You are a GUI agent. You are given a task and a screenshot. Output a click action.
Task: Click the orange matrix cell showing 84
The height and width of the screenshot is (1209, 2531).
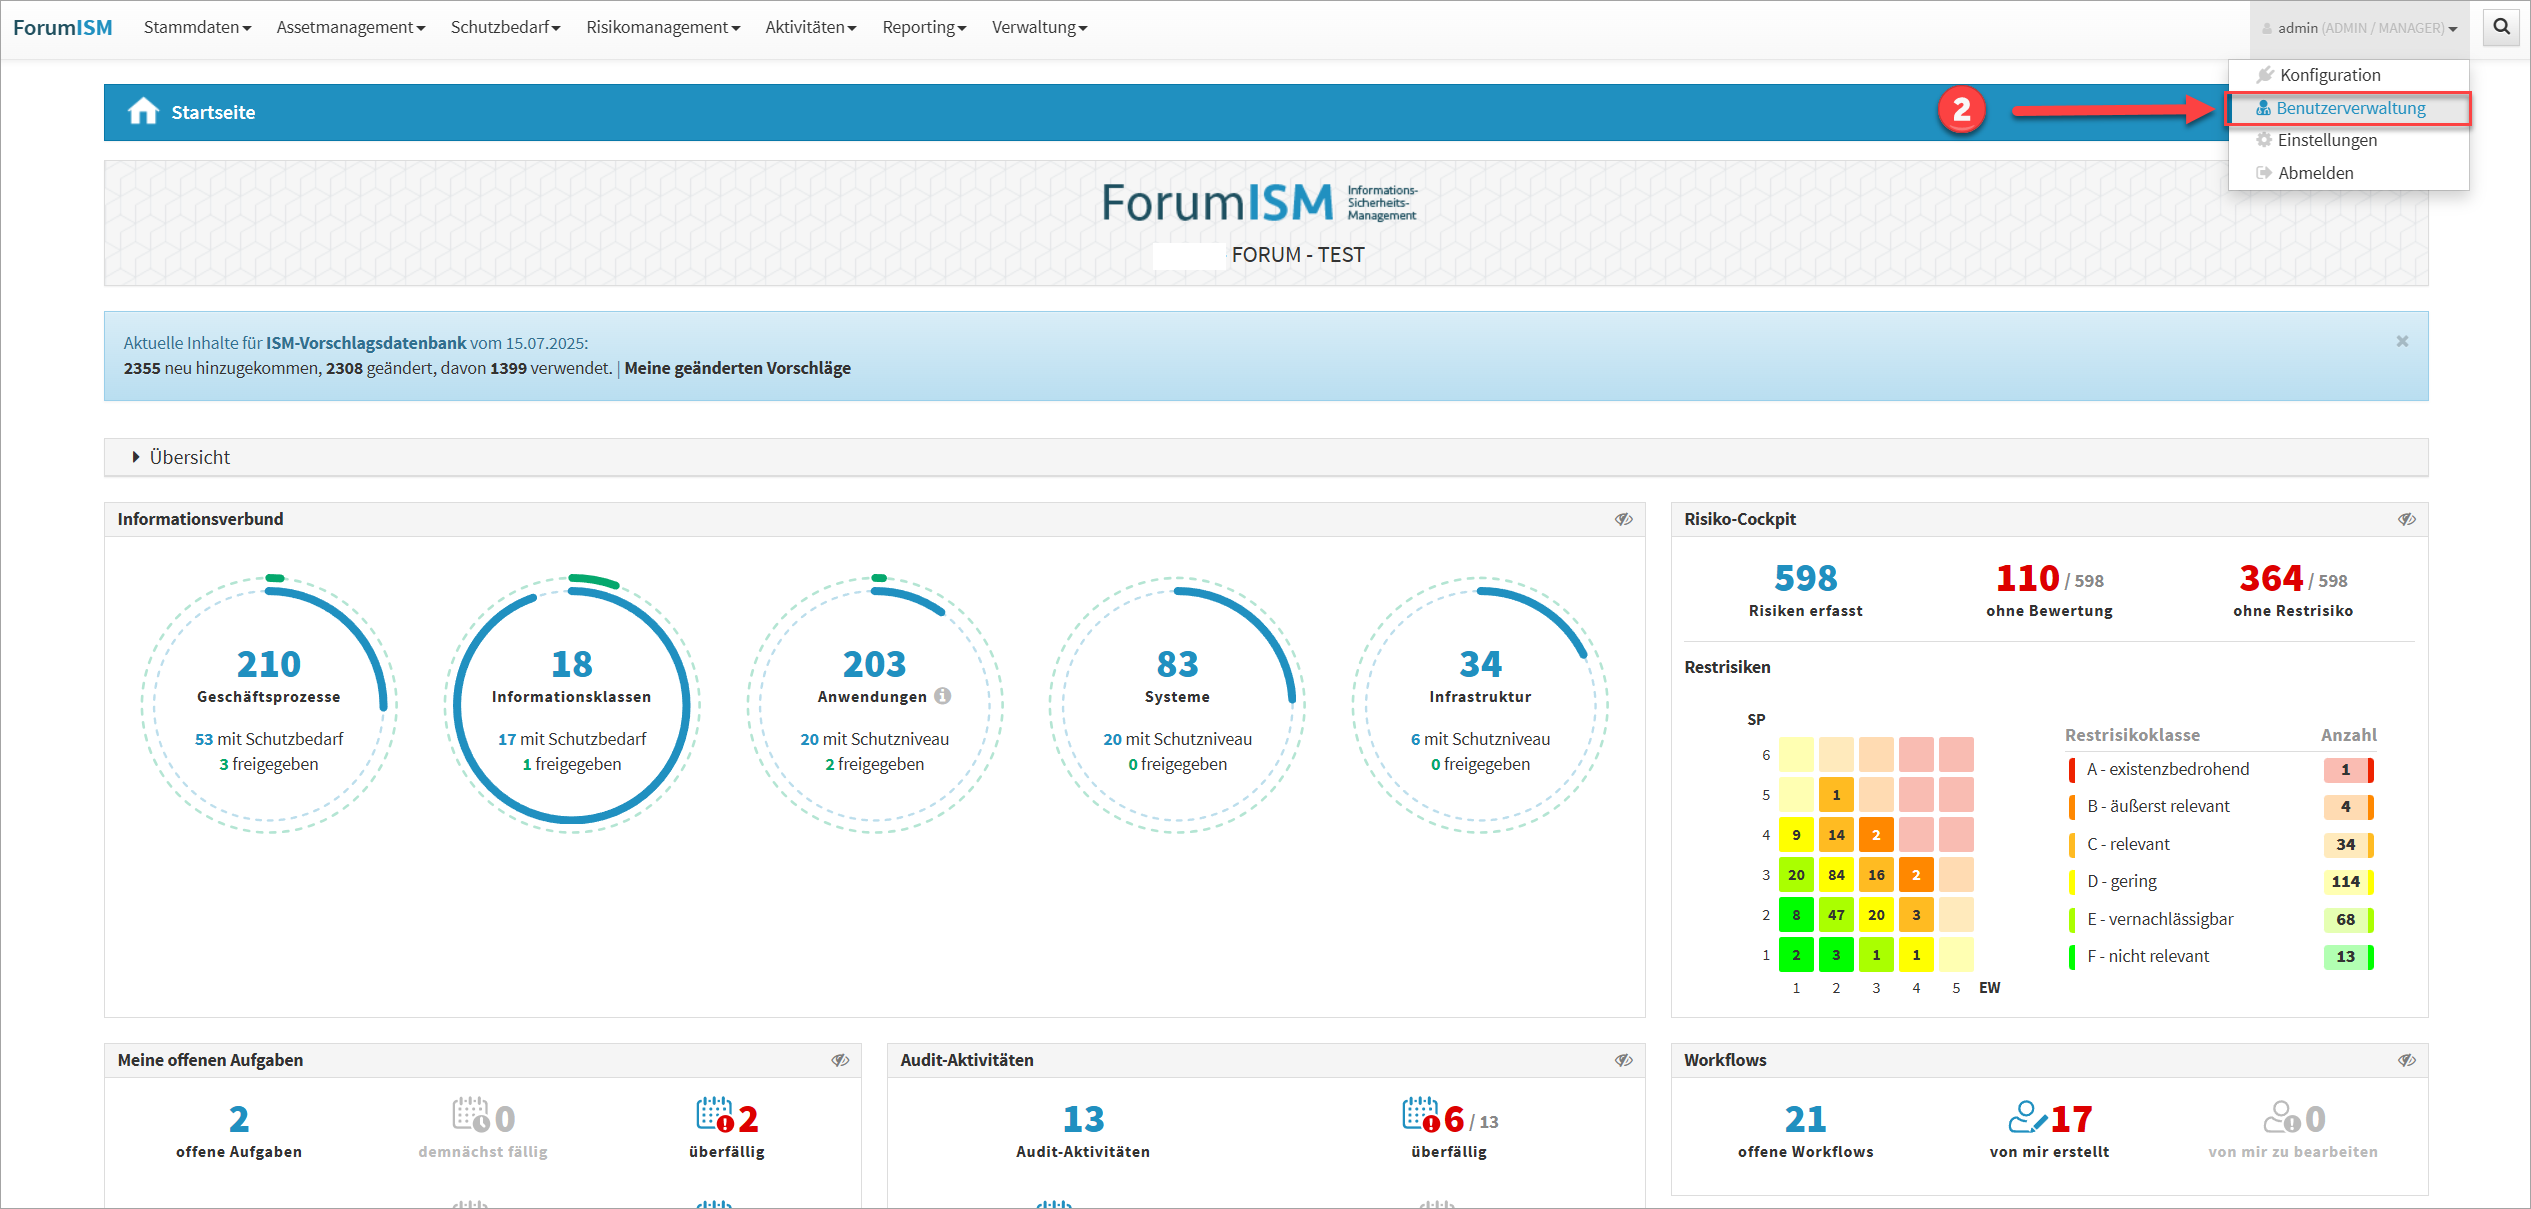point(1836,875)
